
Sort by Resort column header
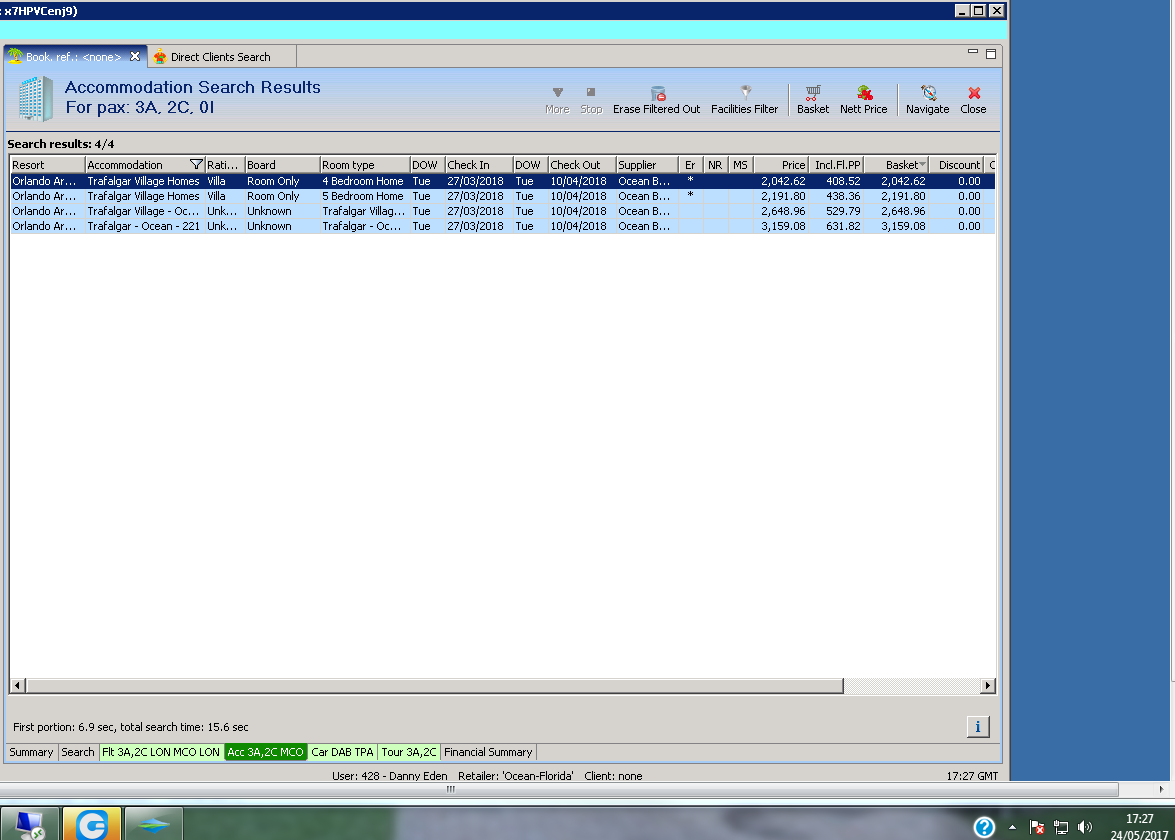pyautogui.click(x=47, y=165)
